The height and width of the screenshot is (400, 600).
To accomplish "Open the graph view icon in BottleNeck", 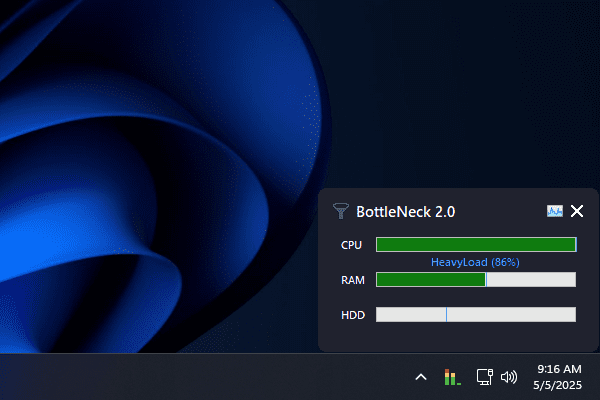I will [554, 211].
